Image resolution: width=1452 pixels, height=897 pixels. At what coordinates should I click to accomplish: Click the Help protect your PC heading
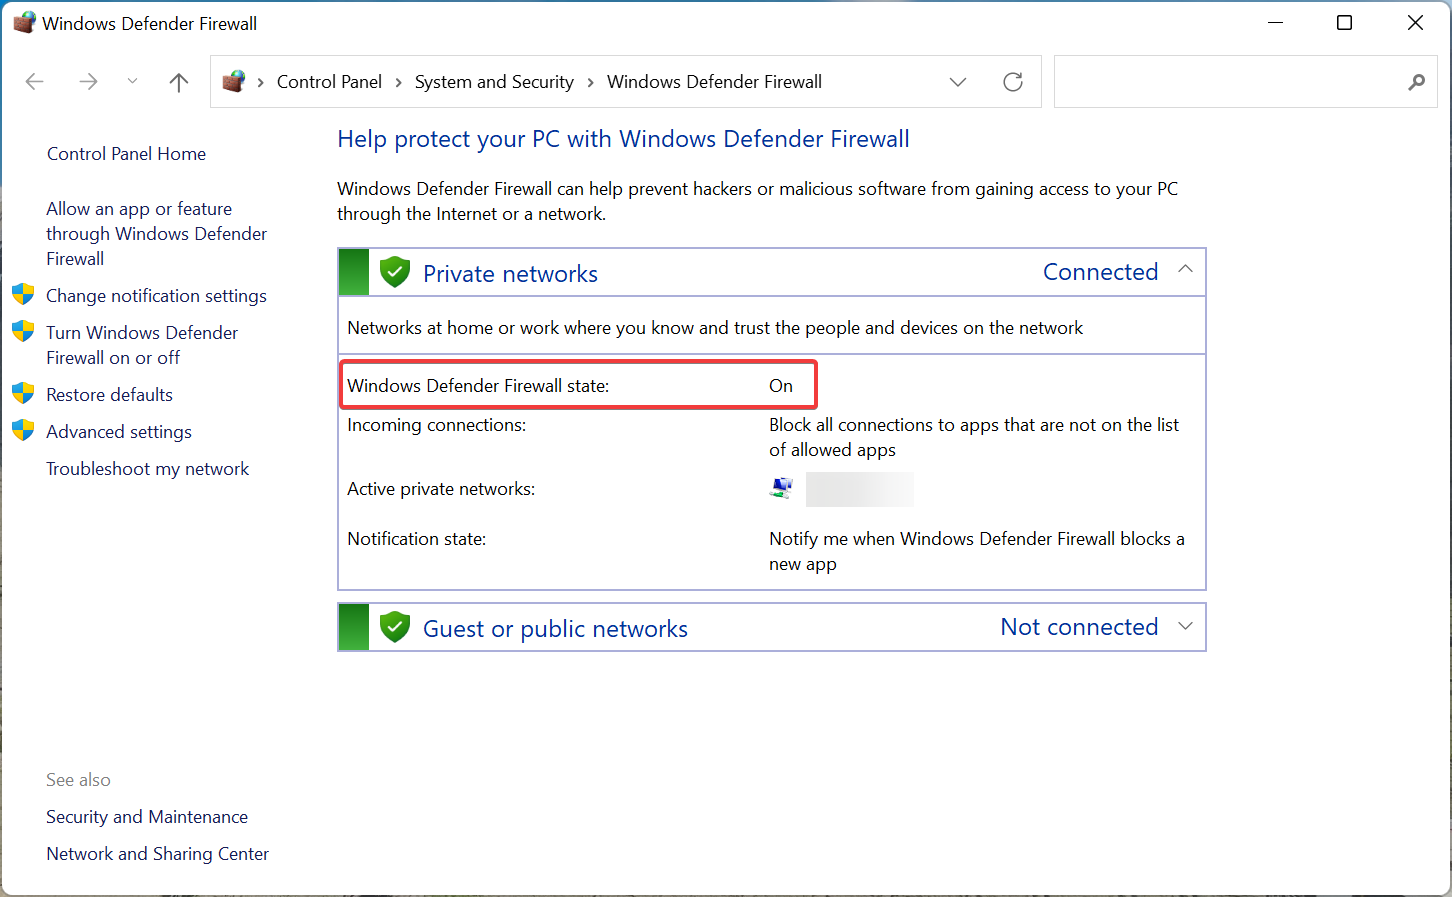623,139
